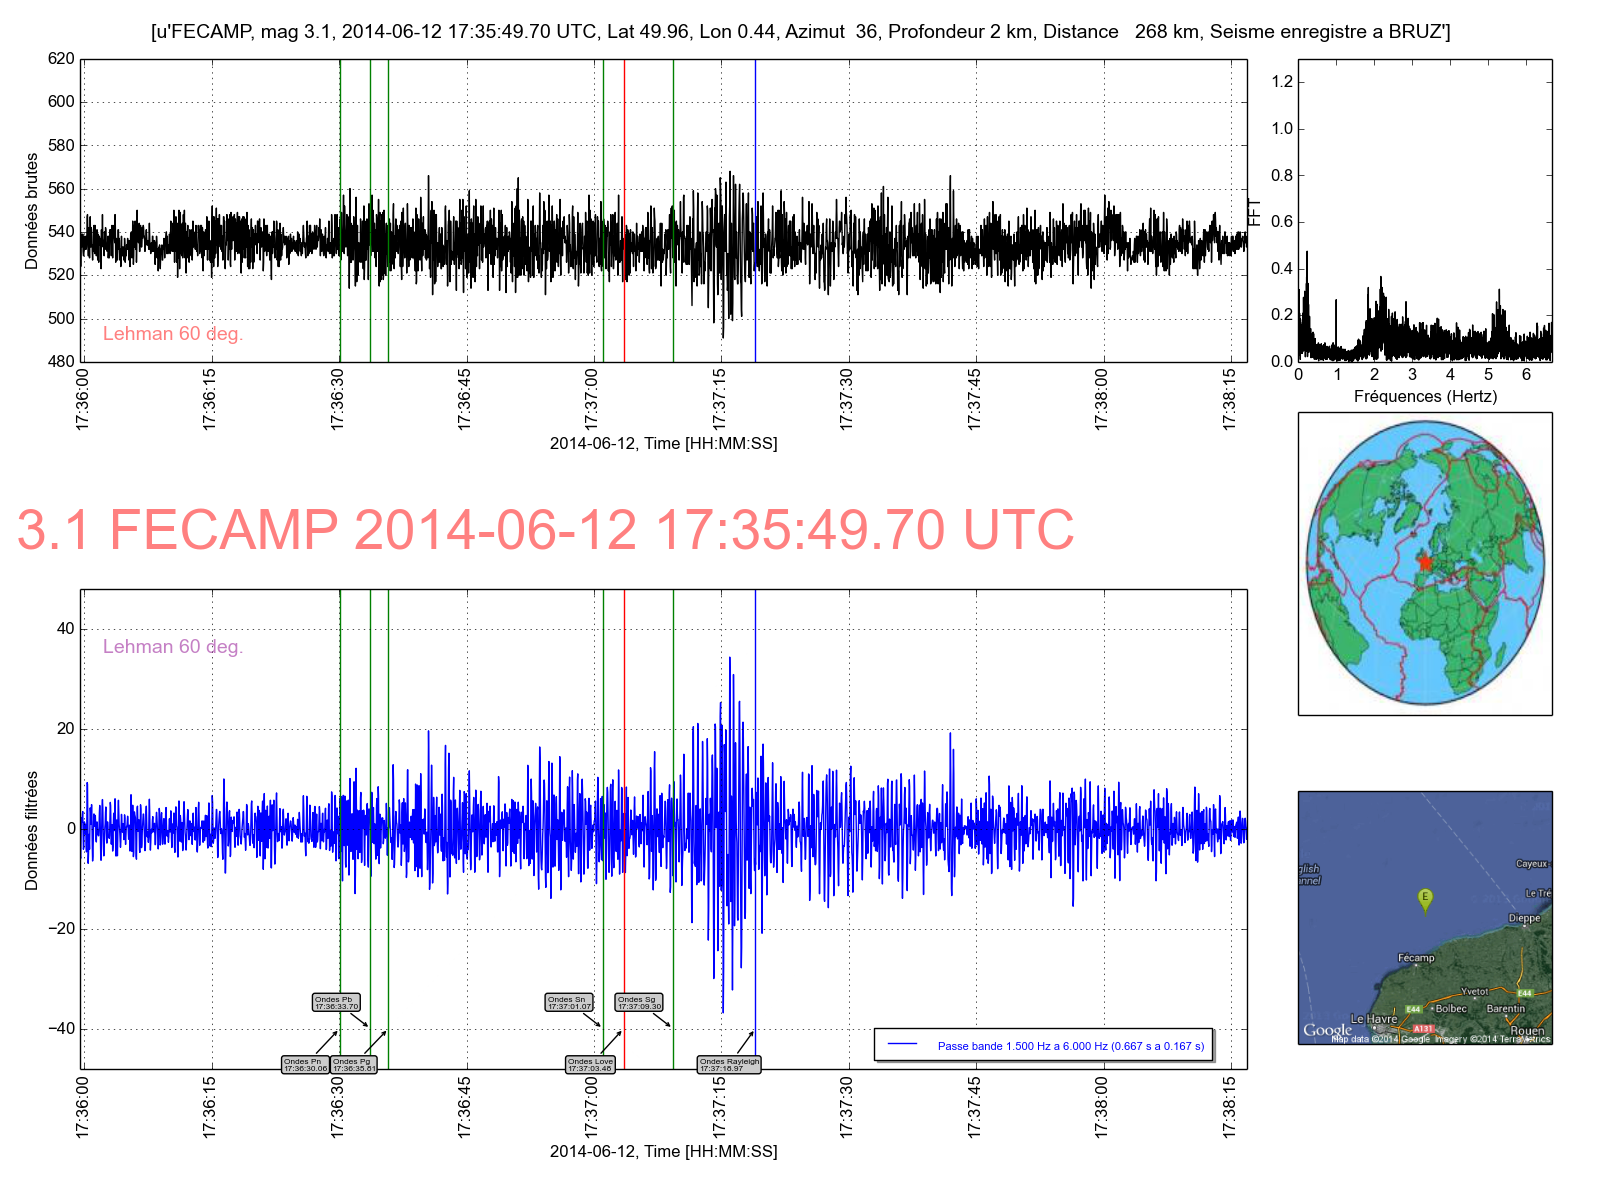This screenshot has height=1188, width=1600.
Task: Click the red star on the globe
Action: [1424, 563]
